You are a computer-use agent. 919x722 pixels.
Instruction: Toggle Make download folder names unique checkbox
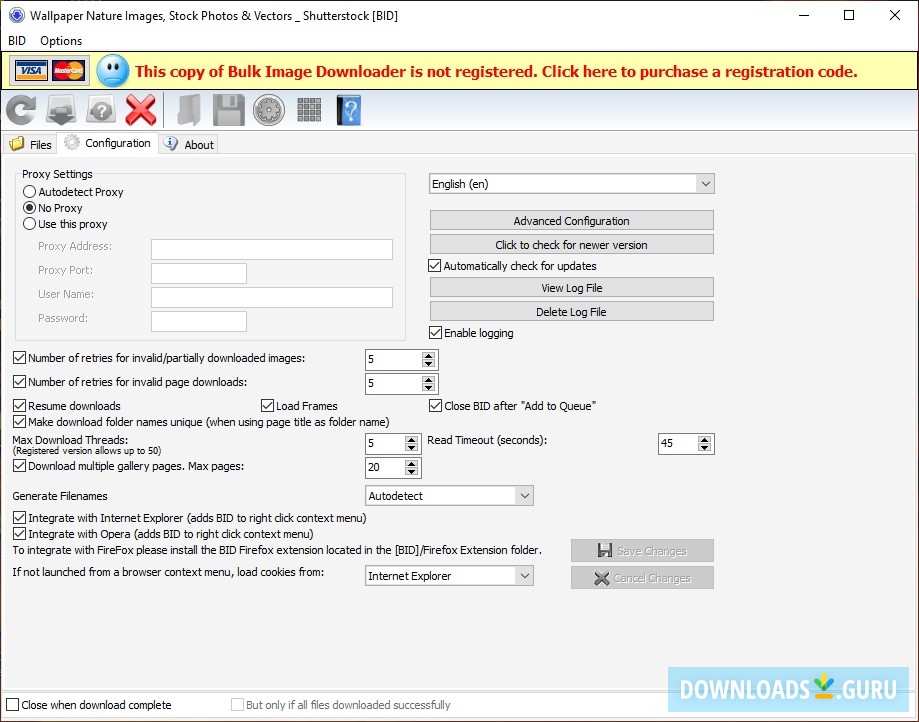(x=19, y=422)
